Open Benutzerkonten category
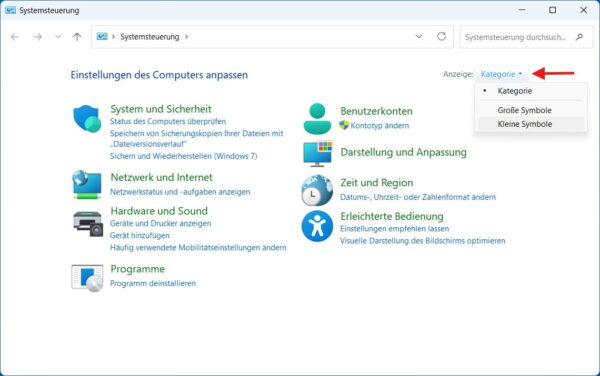The height and width of the screenshot is (376, 600). (x=377, y=111)
